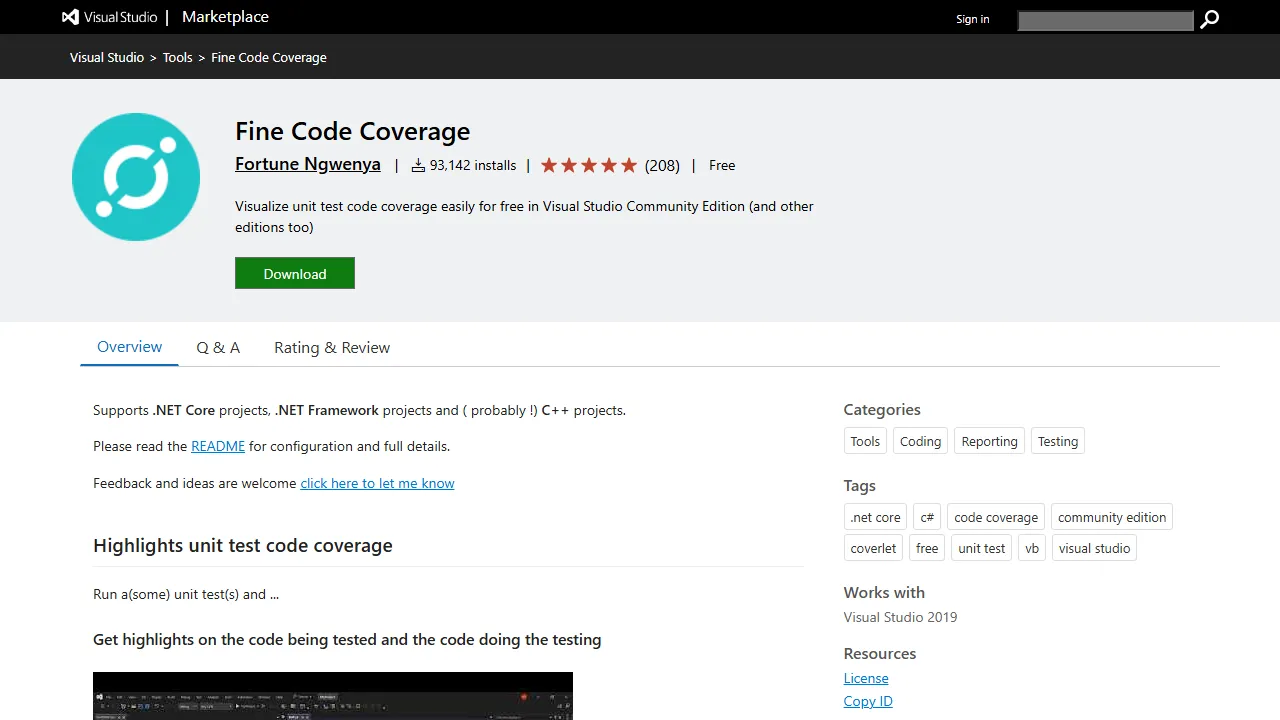1280x720 pixels.
Task: Select the Fine Code Coverage extension logo
Action: pyautogui.click(x=135, y=176)
